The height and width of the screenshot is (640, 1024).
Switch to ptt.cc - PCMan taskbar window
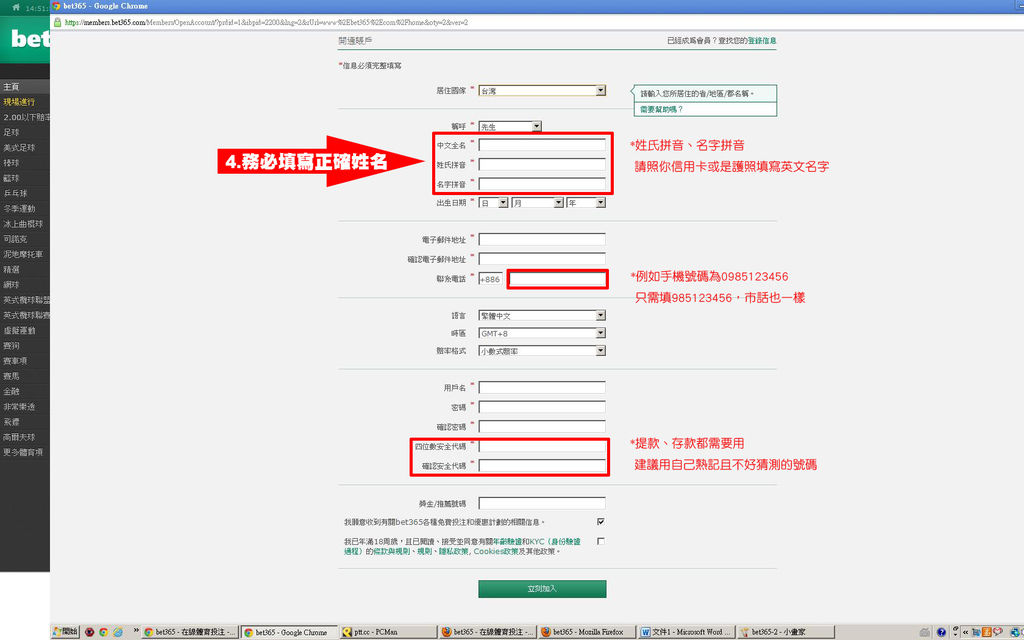click(x=388, y=632)
